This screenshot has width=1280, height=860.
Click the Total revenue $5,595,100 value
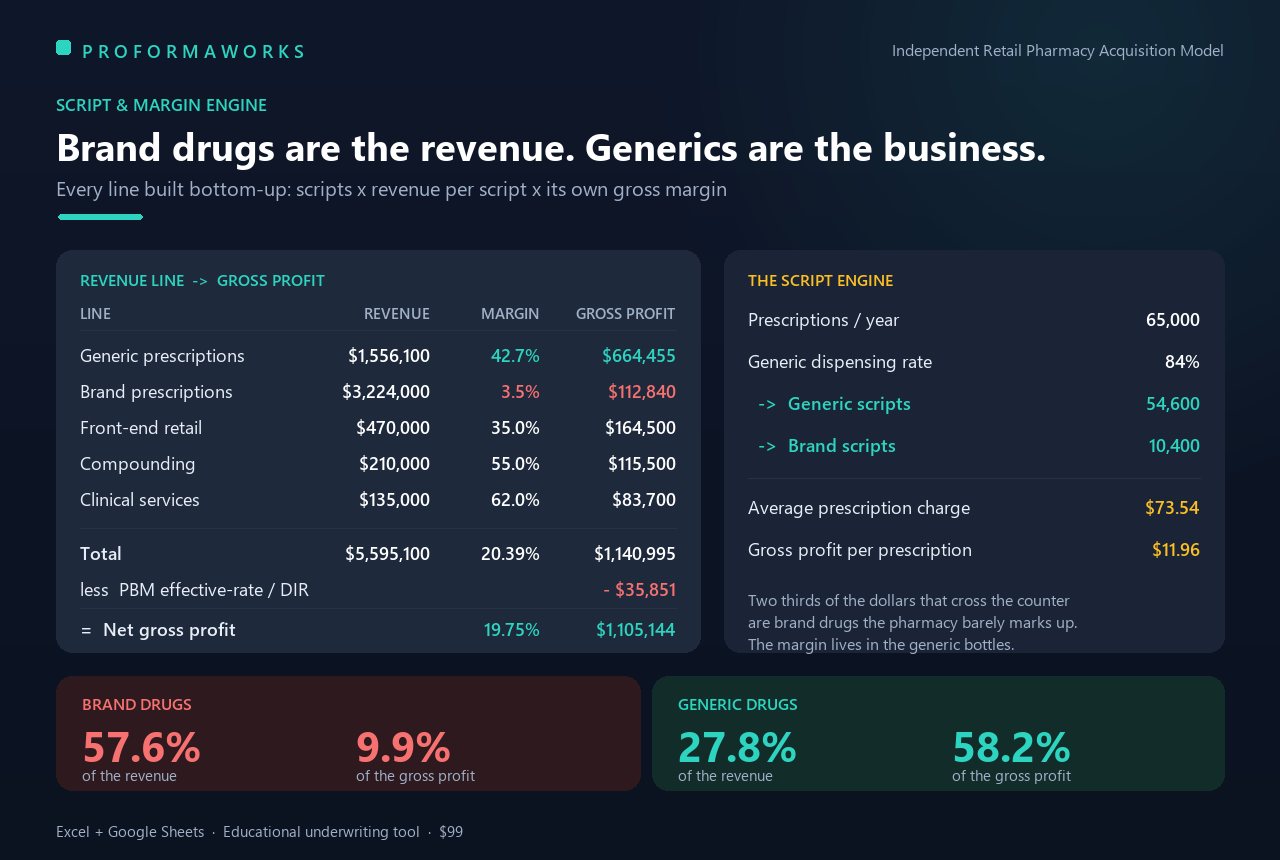[388, 554]
